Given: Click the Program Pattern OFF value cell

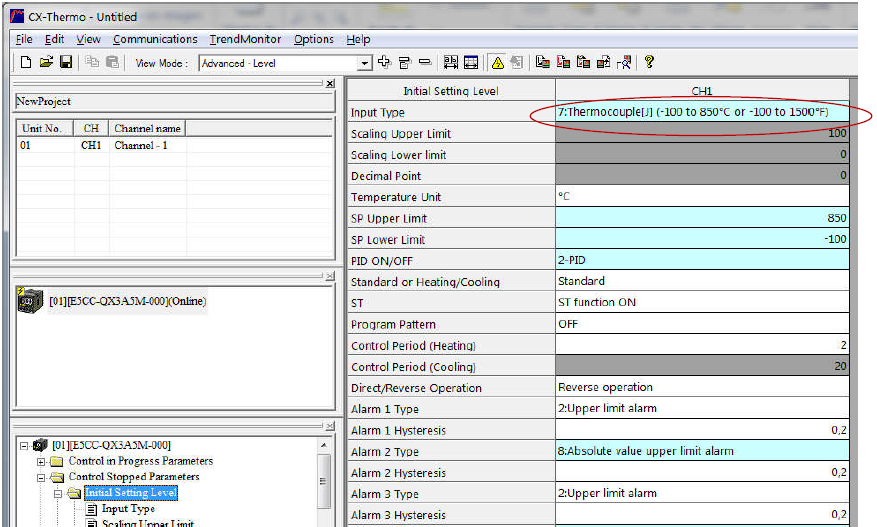Looking at the screenshot, I should coord(702,324).
